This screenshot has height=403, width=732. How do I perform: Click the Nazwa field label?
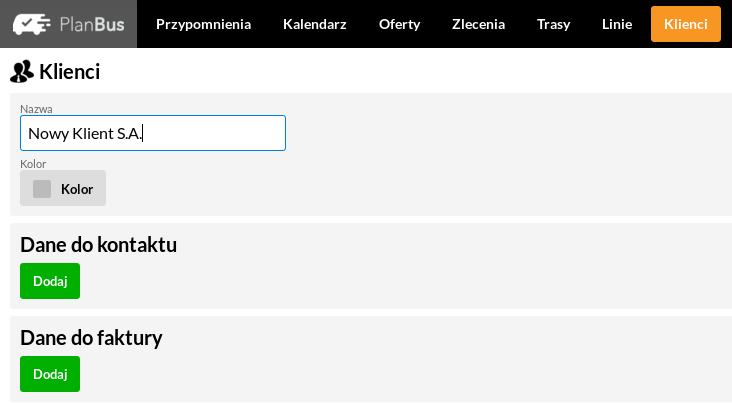click(x=36, y=109)
